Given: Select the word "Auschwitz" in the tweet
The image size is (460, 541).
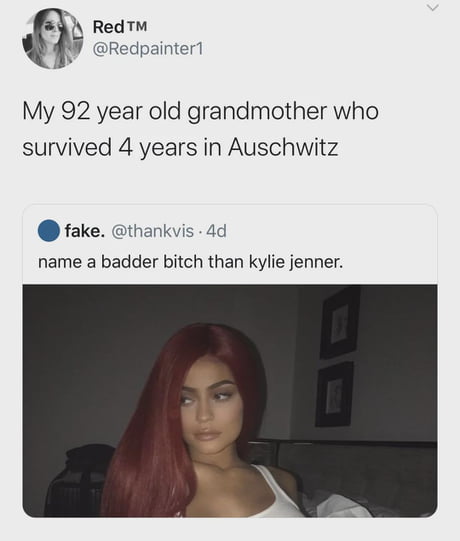Looking at the screenshot, I should point(283,147).
